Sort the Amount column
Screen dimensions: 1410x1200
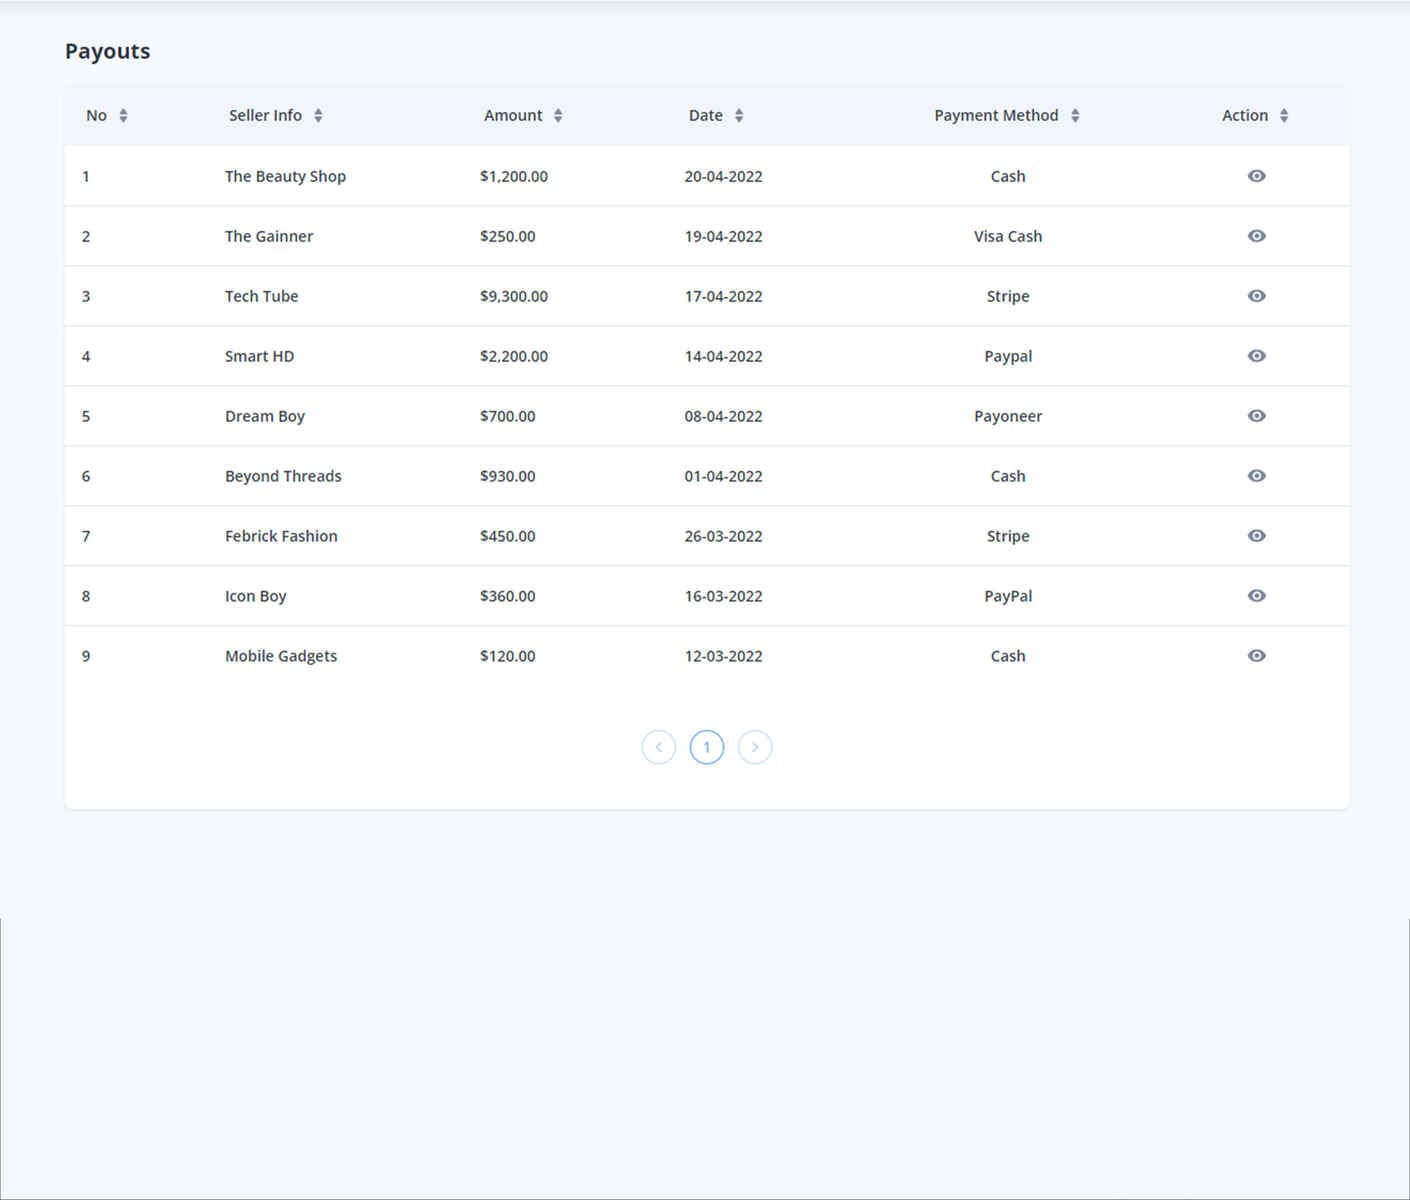click(558, 116)
